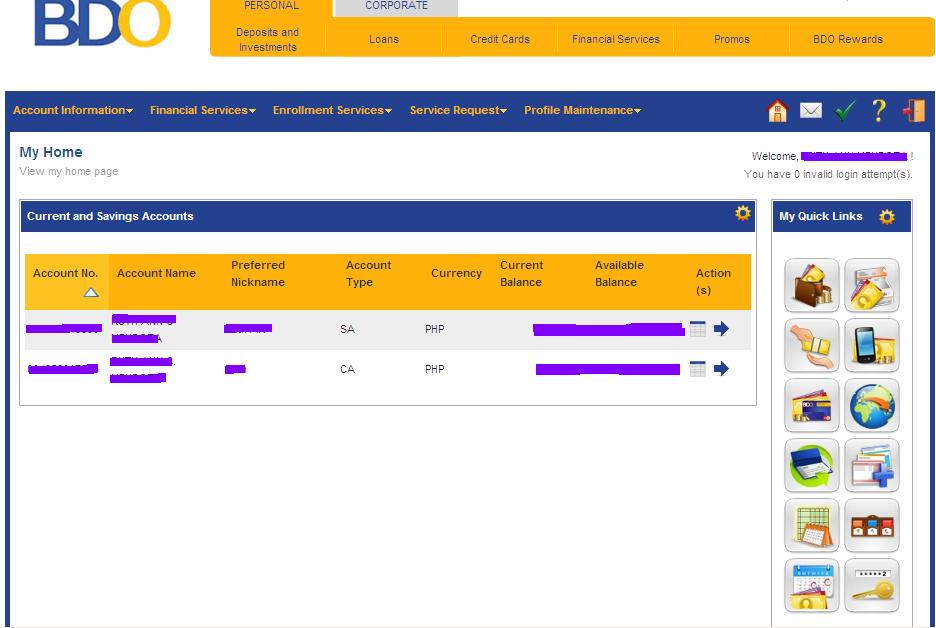Open the Promos menu item

point(732,39)
